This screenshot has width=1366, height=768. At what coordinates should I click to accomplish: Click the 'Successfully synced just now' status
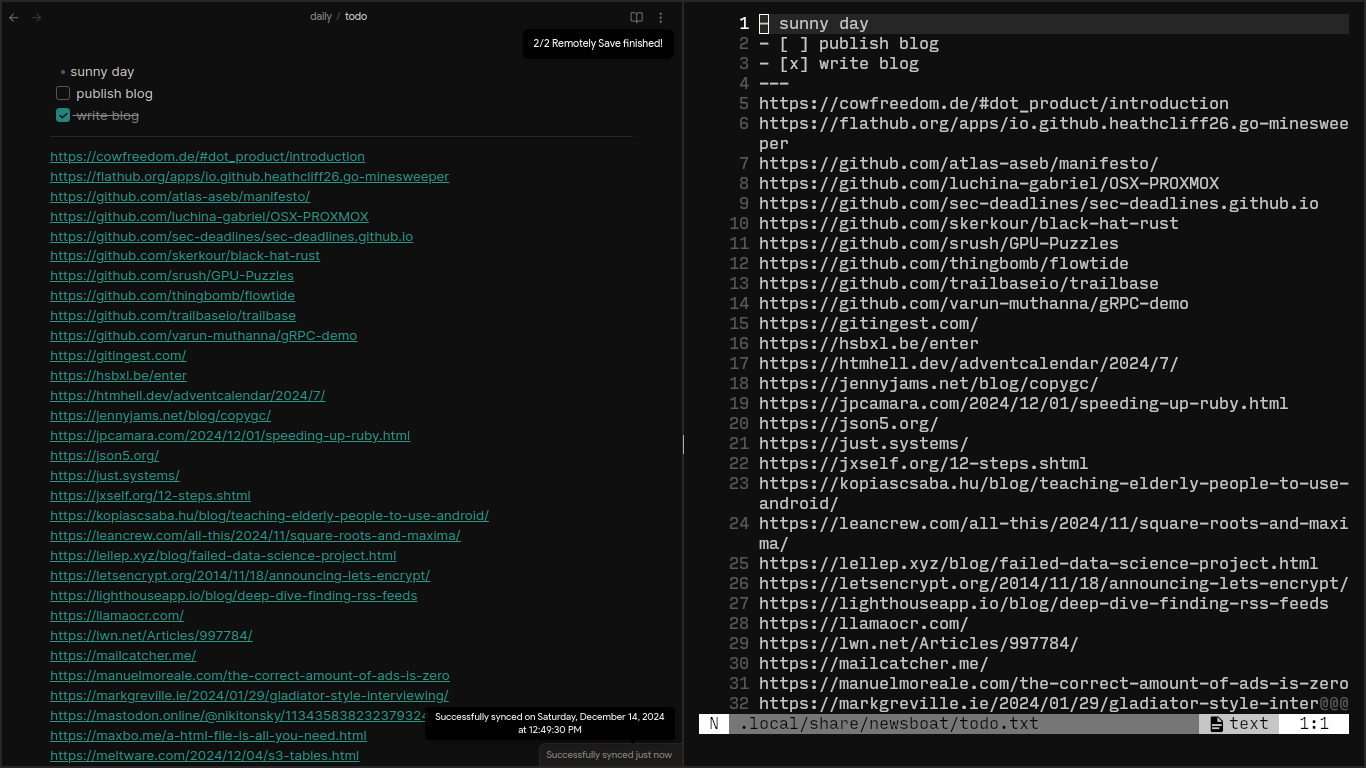point(609,755)
